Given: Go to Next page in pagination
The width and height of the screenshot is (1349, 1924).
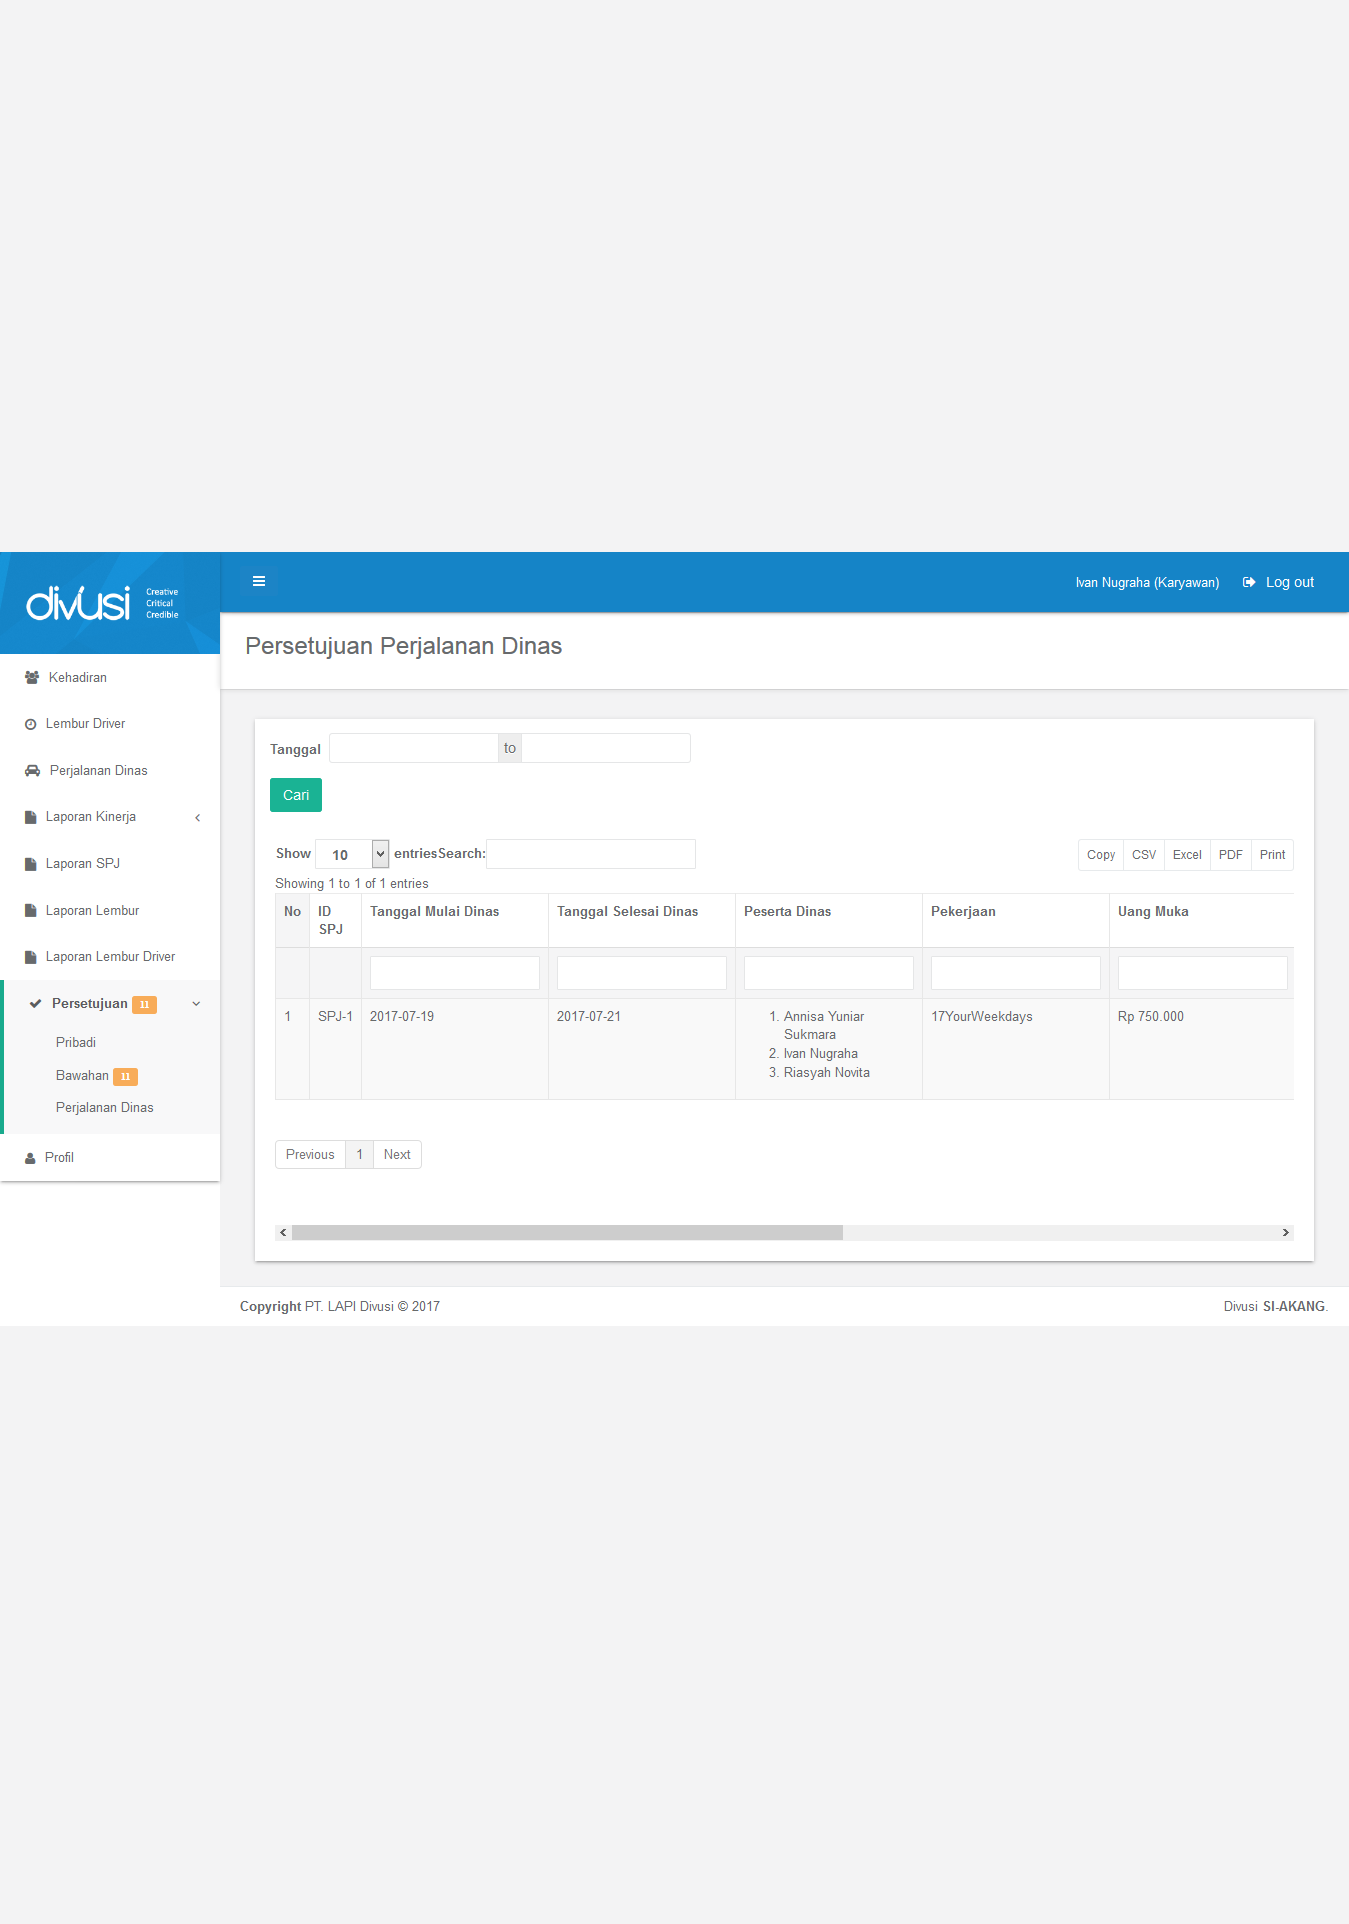Looking at the screenshot, I should tap(397, 1154).
